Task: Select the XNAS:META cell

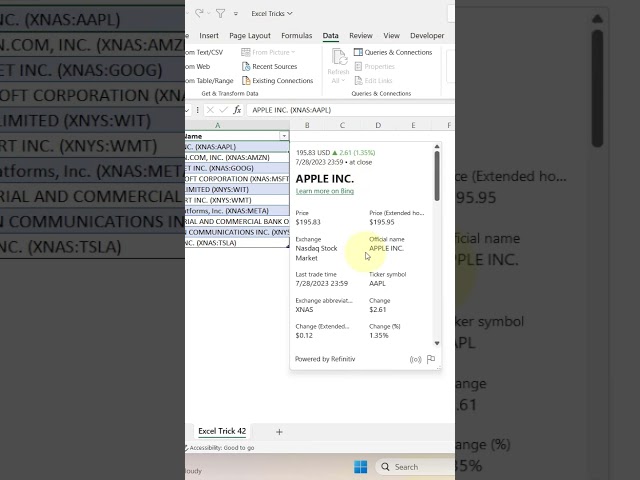Action: [x=237, y=211]
